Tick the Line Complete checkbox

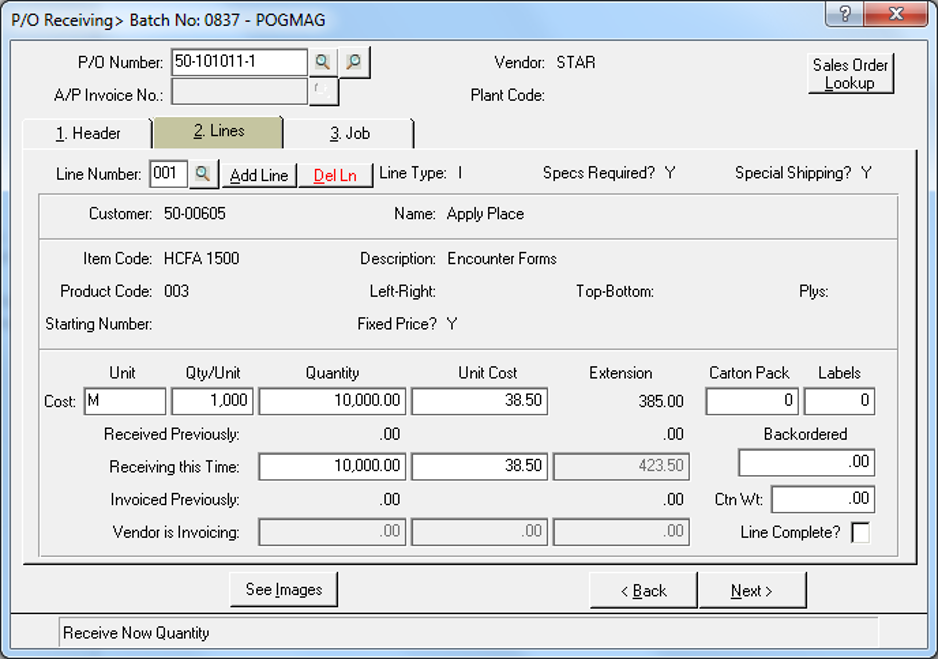click(x=860, y=532)
